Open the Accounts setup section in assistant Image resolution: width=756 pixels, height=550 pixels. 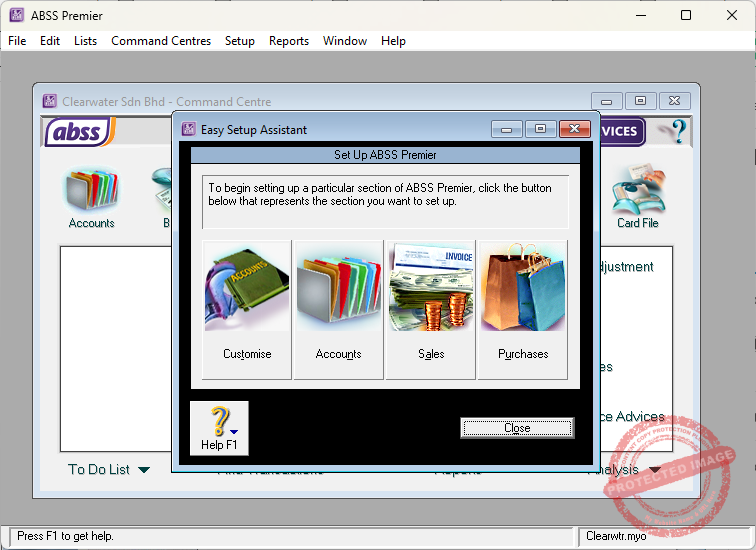(338, 309)
